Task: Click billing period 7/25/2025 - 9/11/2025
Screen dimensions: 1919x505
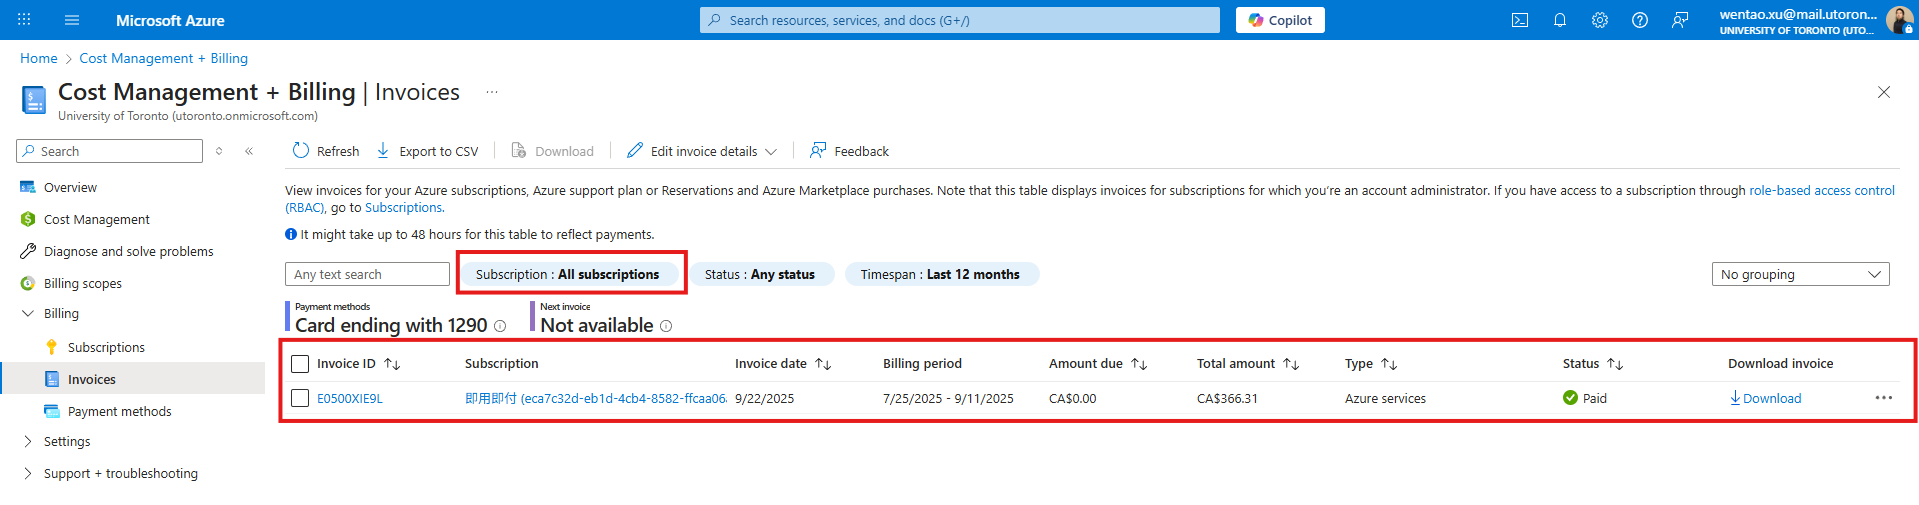Action: pyautogui.click(x=948, y=398)
